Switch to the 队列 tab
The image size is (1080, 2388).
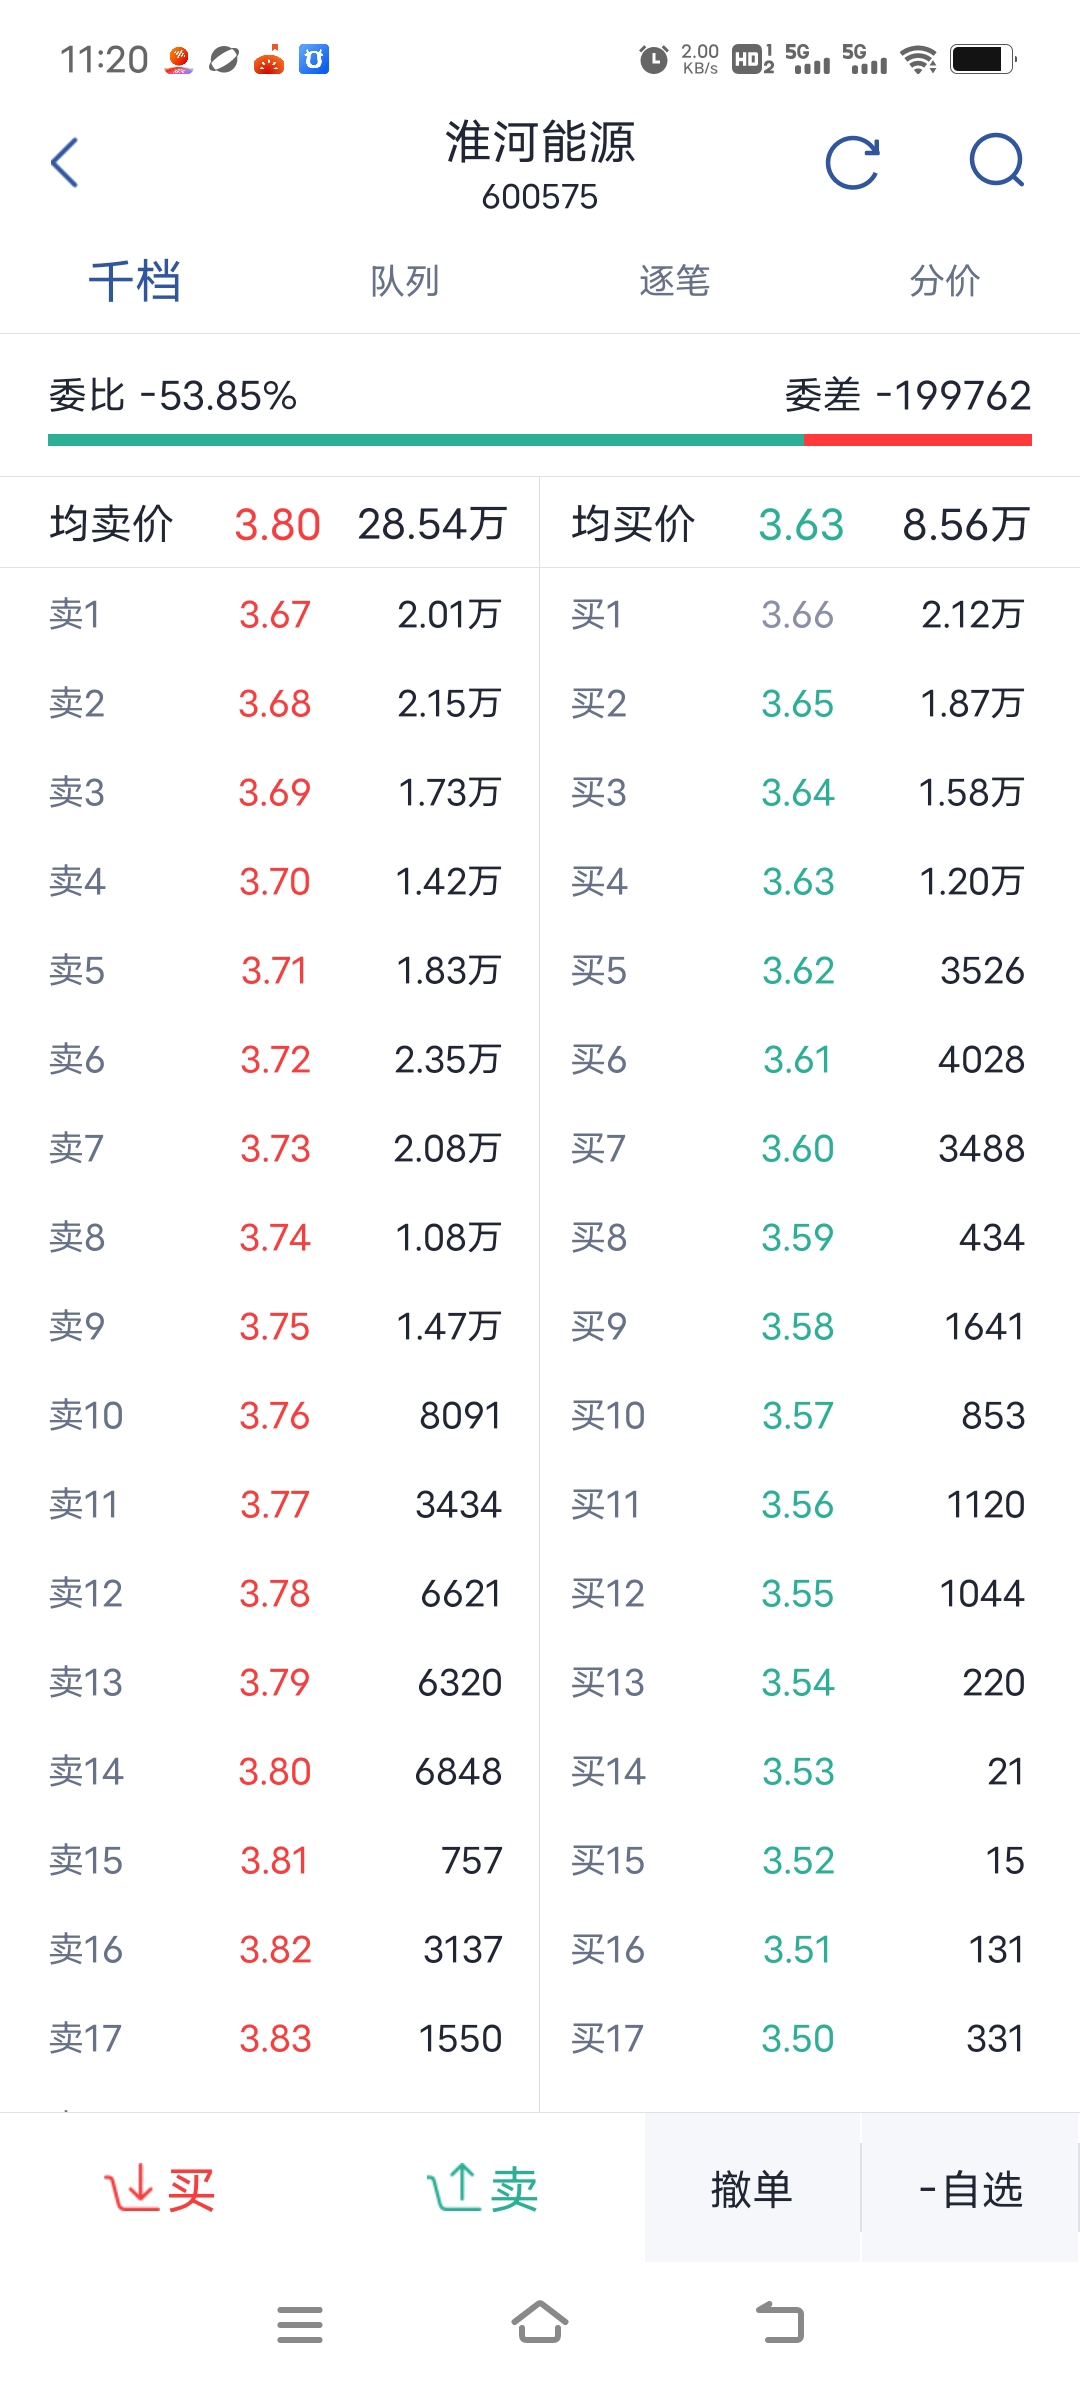(x=405, y=281)
